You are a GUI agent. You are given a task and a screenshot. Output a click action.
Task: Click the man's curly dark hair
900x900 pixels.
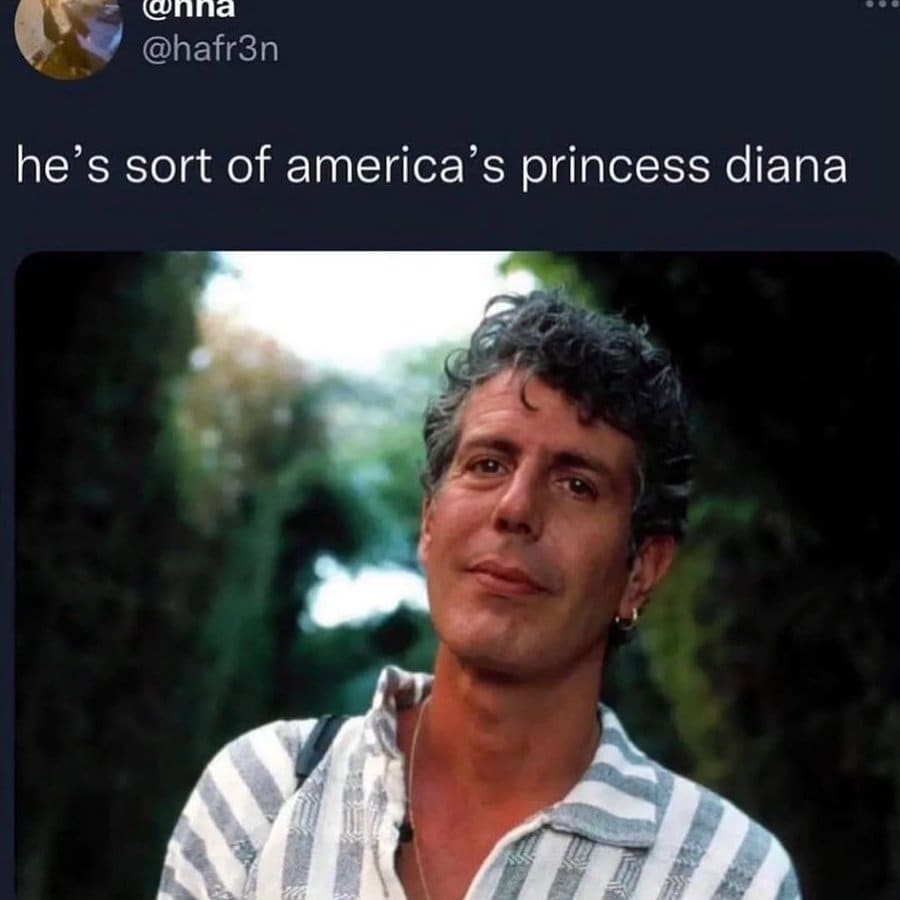[x=568, y=367]
